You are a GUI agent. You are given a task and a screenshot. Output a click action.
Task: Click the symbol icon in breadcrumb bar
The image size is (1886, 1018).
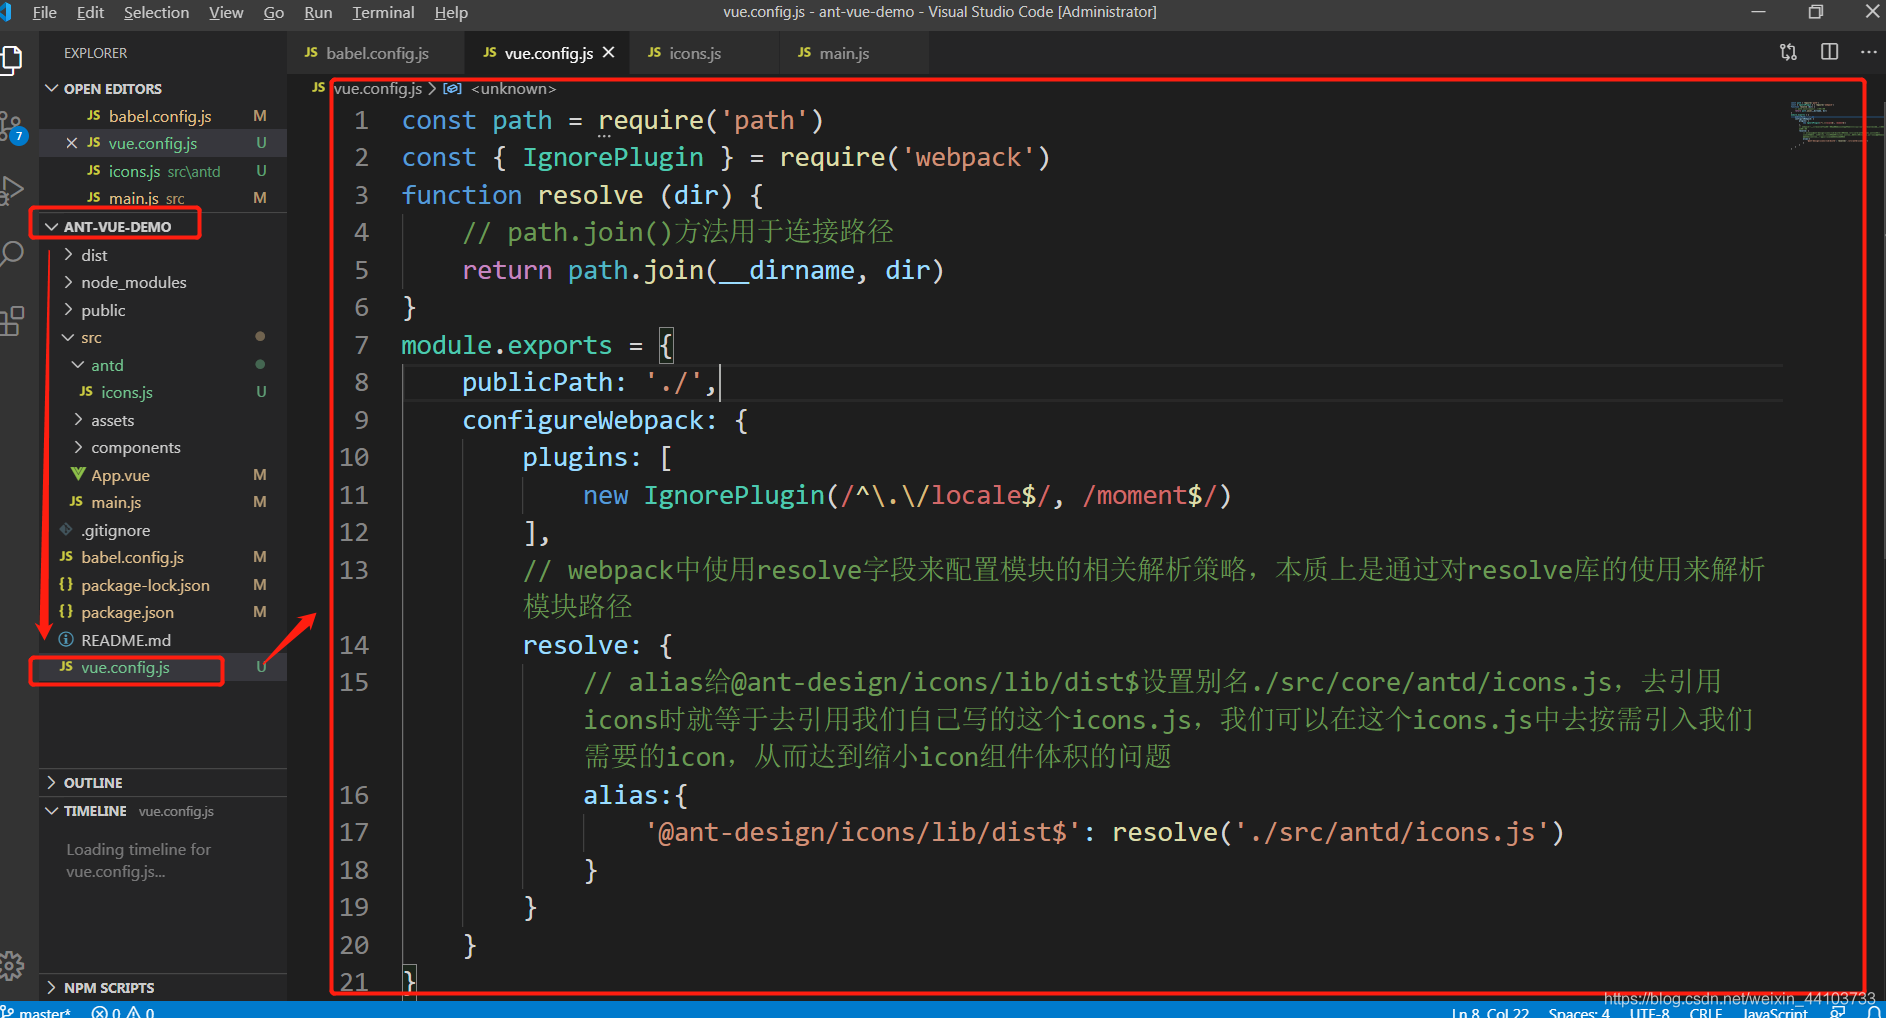pos(452,88)
